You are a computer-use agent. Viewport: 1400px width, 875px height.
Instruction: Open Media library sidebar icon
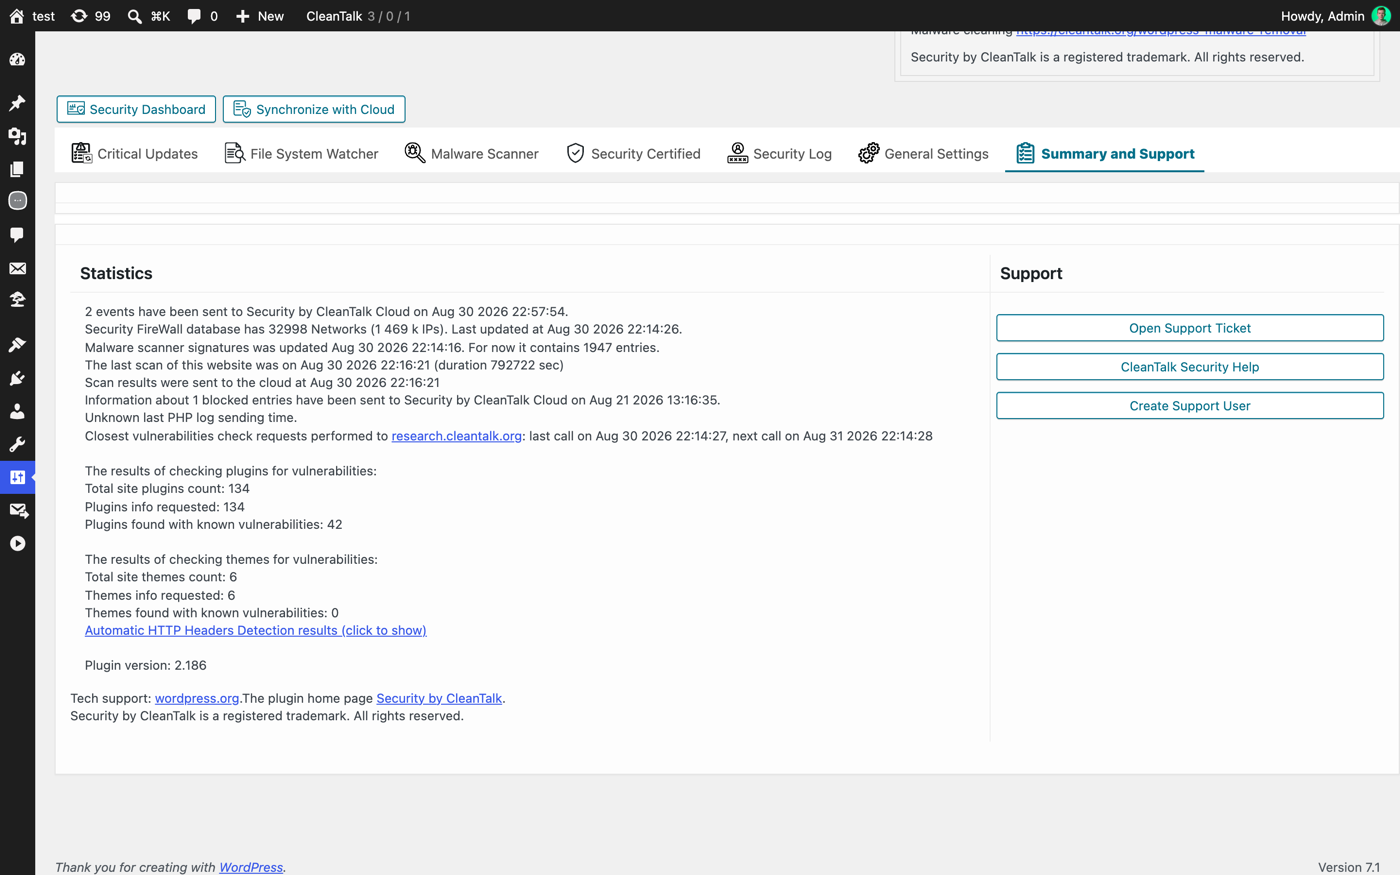tap(17, 136)
